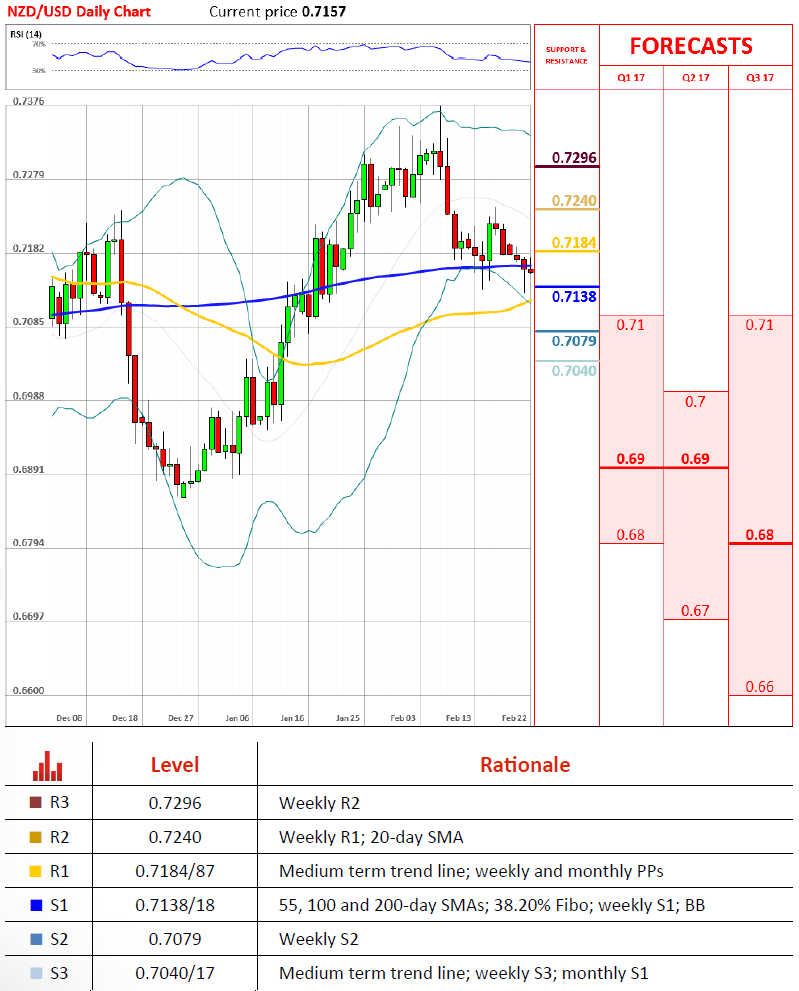This screenshot has height=991, width=799.
Task: Click the R3 row label
Action: pos(59,803)
